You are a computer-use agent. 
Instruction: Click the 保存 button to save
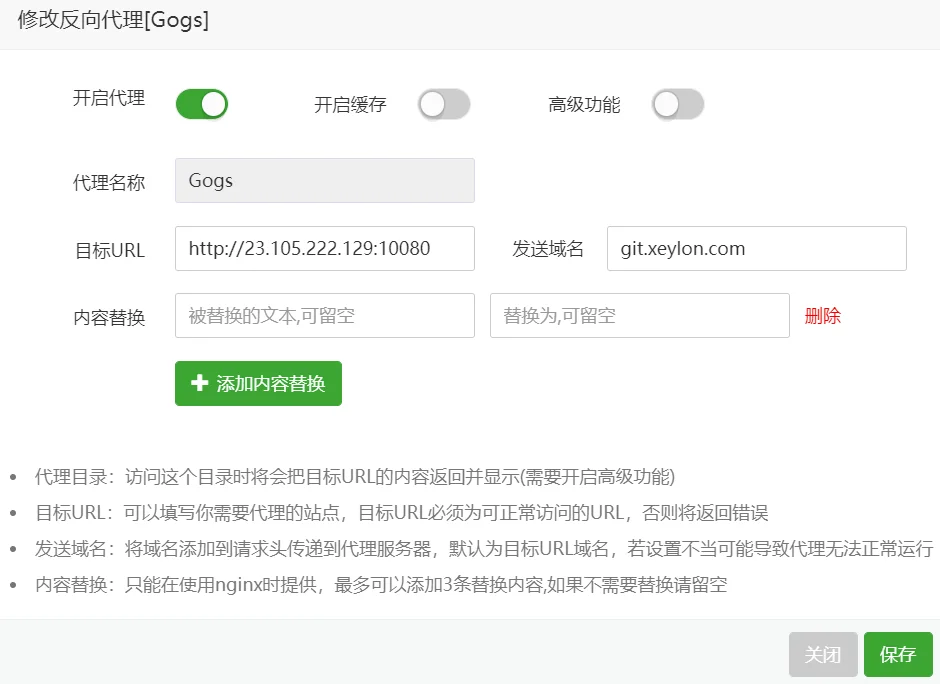point(897,655)
